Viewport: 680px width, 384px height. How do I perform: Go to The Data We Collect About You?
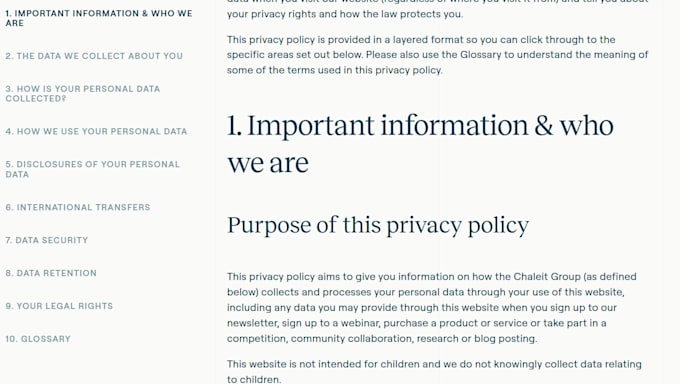pos(94,56)
